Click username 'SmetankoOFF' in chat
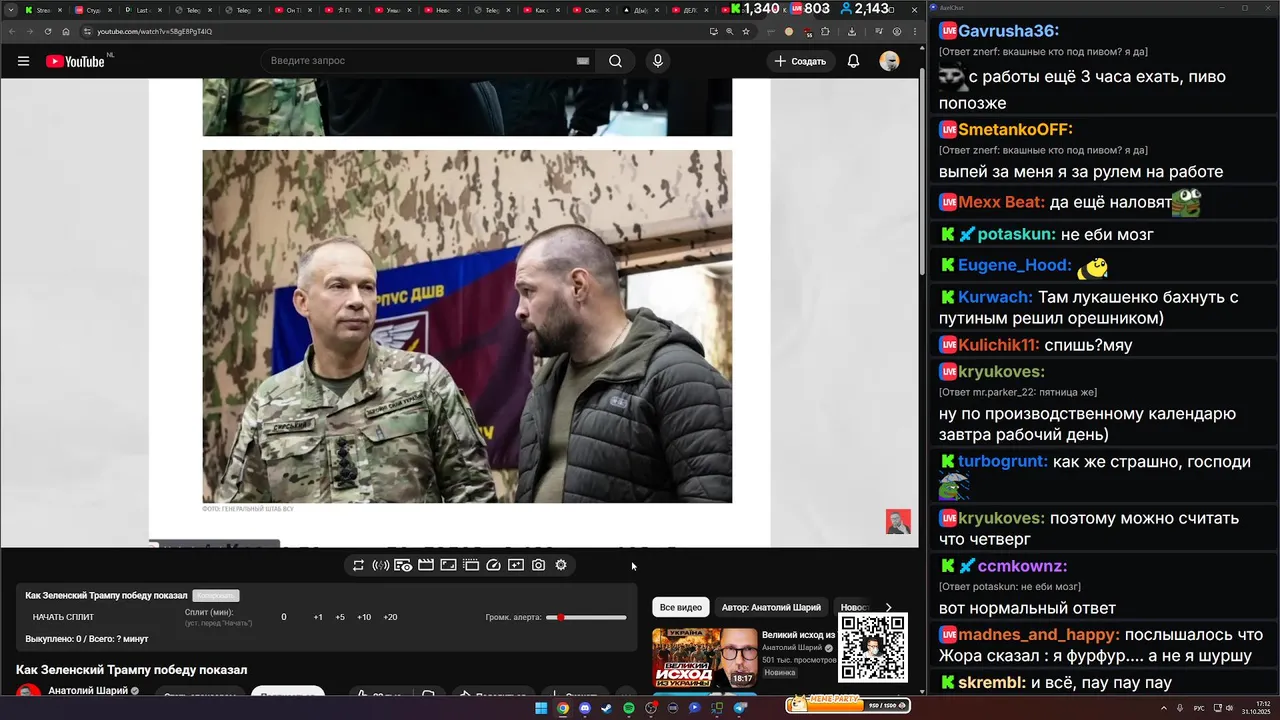Screen dimensions: 1280x720 pos(1015,129)
